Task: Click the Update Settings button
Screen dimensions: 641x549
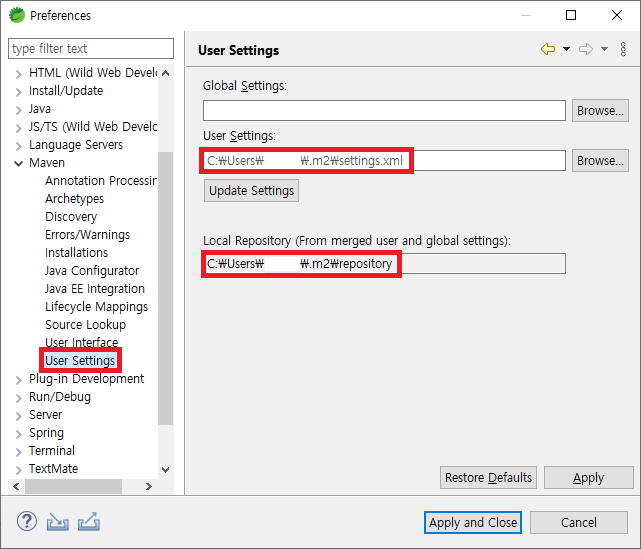Action: coord(251,190)
